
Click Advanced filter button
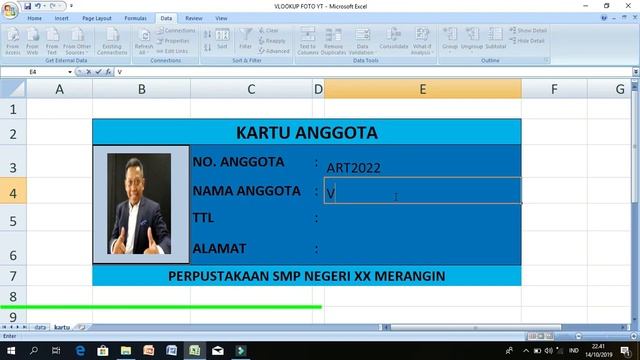(274, 51)
